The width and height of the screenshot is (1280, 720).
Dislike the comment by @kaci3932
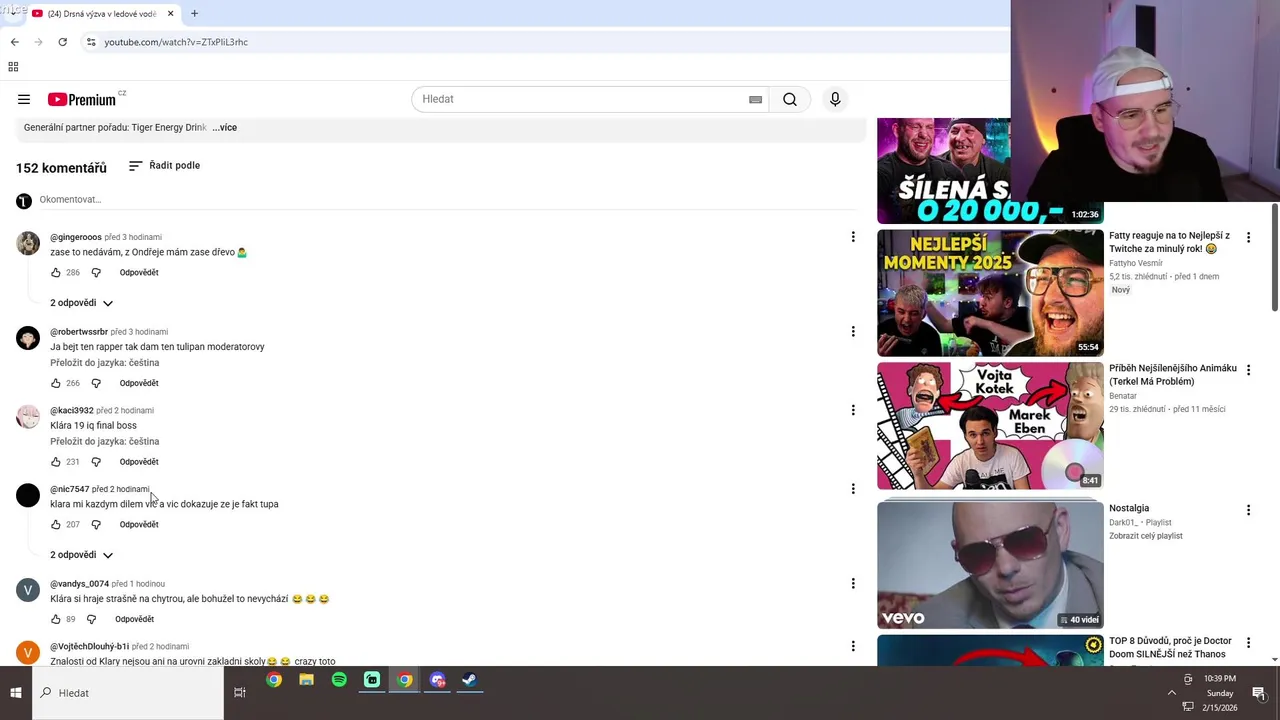(96, 462)
